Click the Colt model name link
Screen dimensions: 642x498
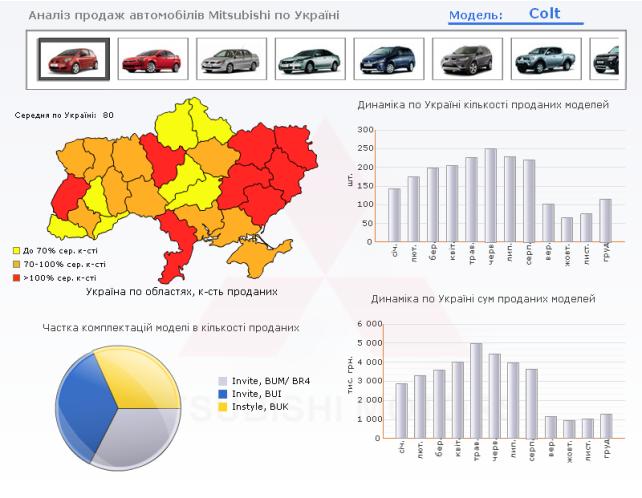tap(544, 14)
